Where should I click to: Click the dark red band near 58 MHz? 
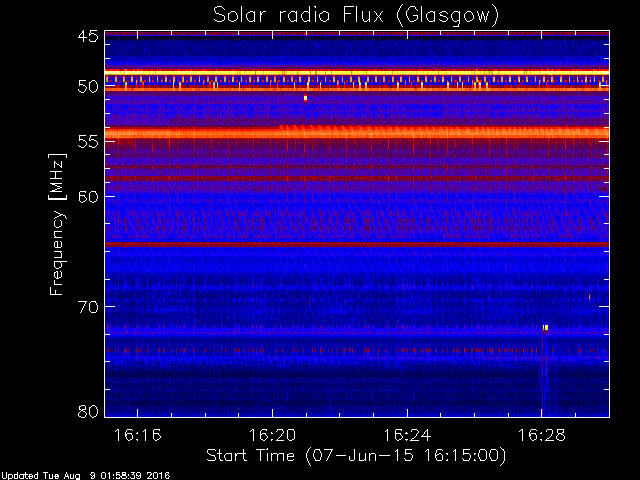pyautogui.click(x=355, y=178)
